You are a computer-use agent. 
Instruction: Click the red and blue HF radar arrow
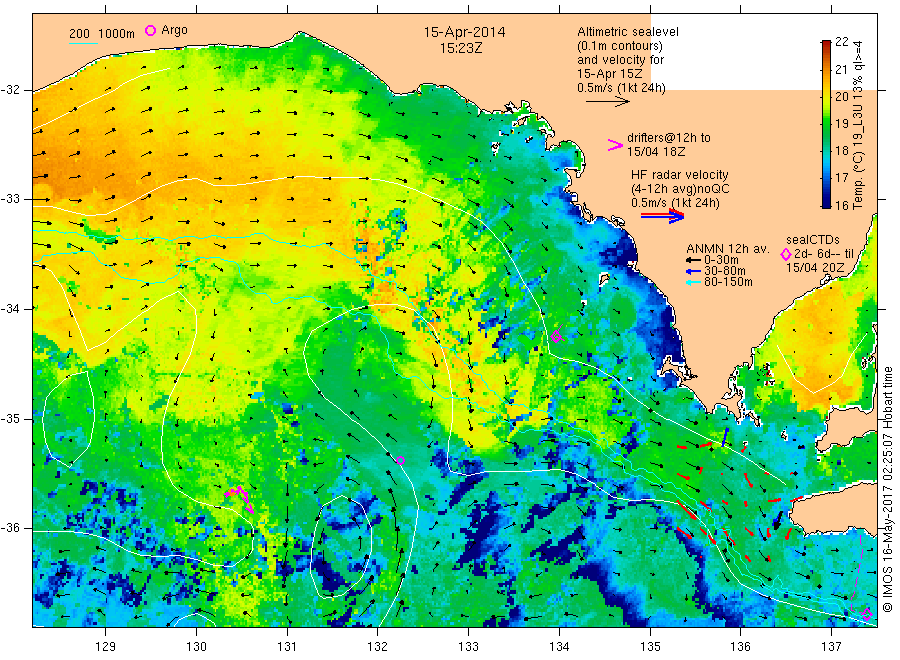coord(662,216)
